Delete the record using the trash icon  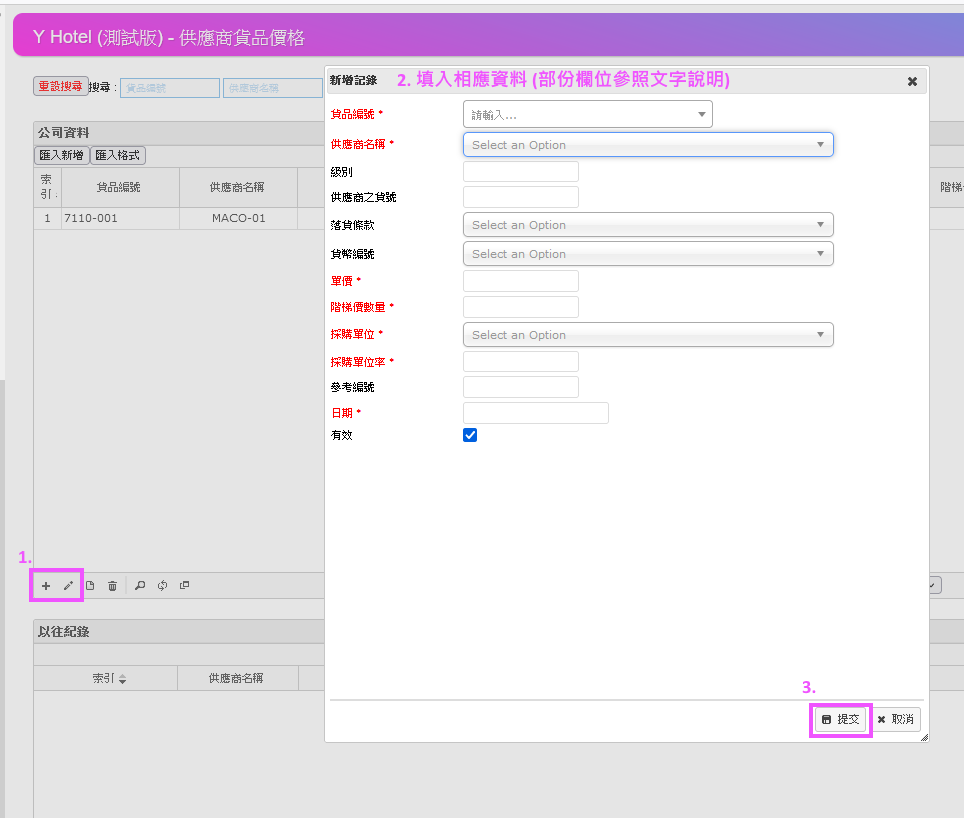click(x=112, y=585)
